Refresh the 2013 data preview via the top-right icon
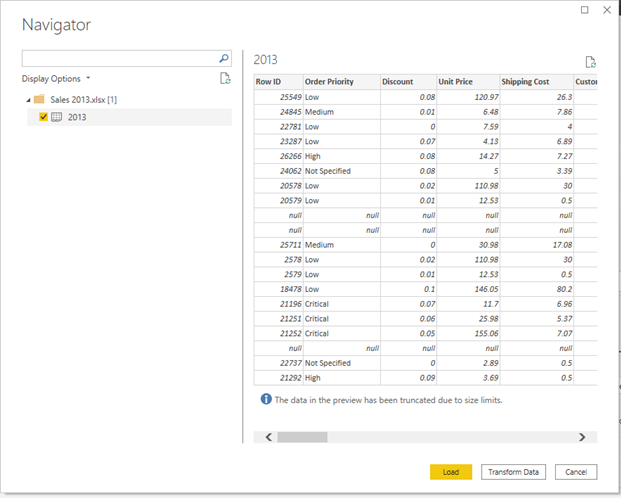The width and height of the screenshot is (621, 498). [591, 62]
